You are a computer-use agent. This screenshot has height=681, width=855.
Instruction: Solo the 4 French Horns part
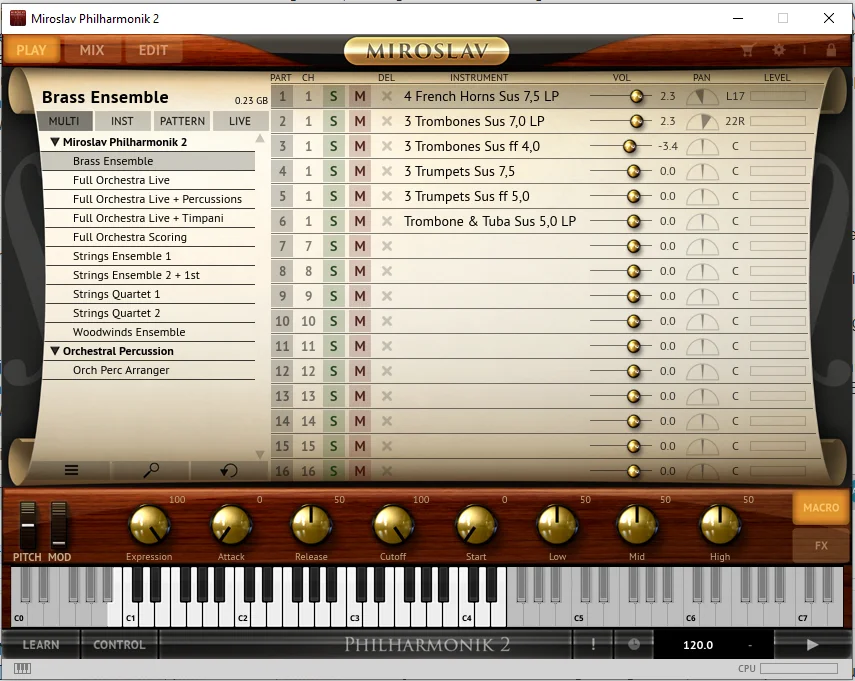333,97
